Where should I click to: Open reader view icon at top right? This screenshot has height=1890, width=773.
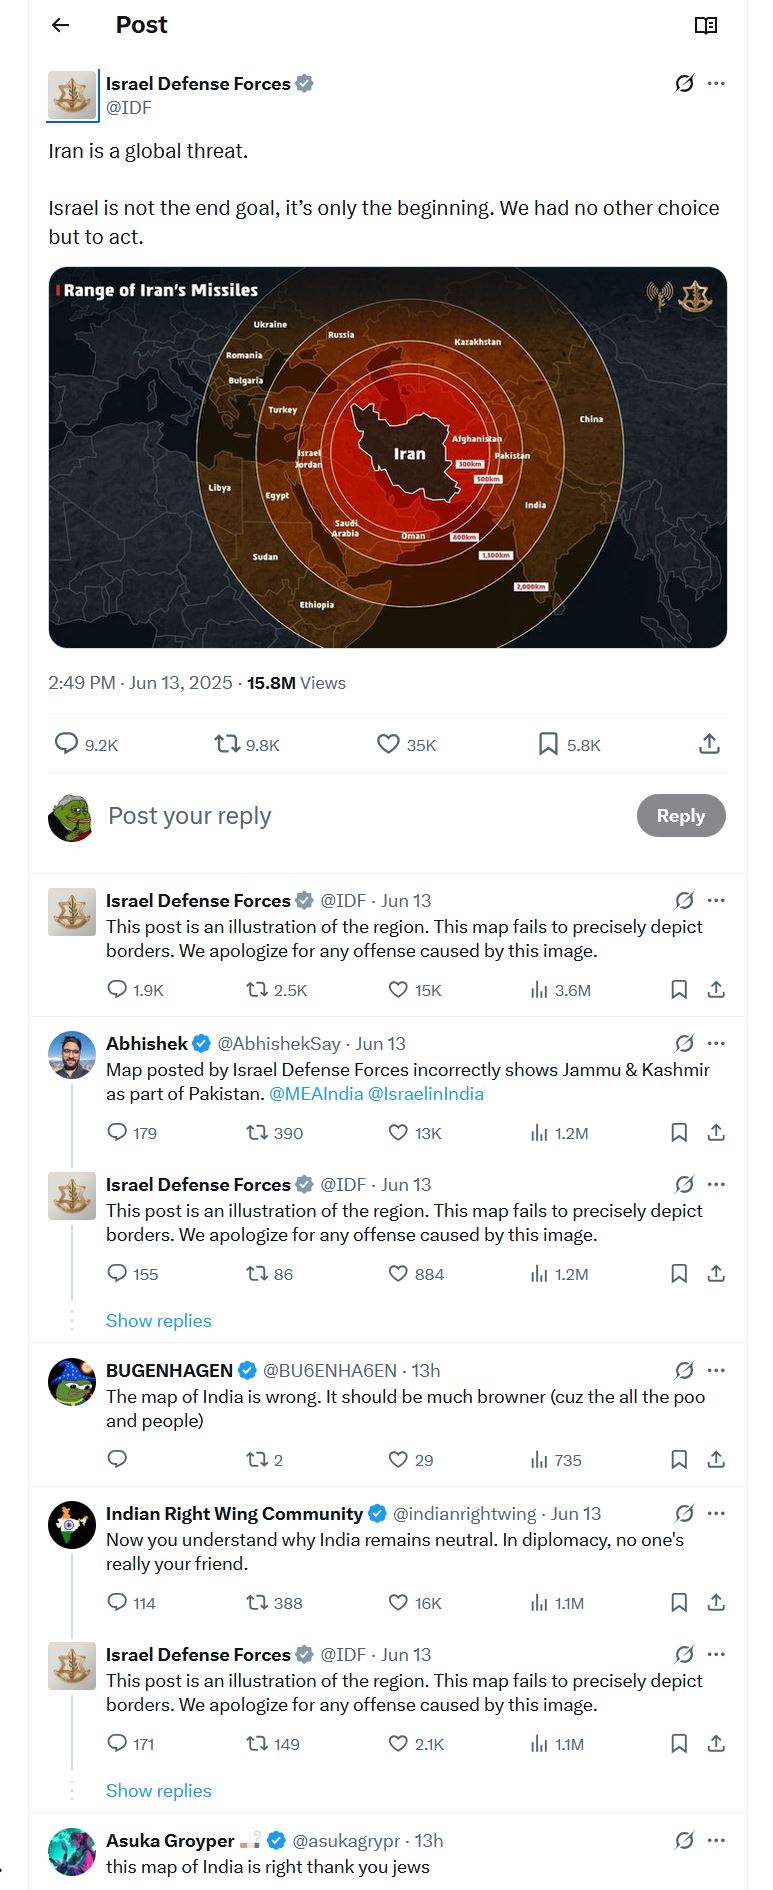pos(706,25)
